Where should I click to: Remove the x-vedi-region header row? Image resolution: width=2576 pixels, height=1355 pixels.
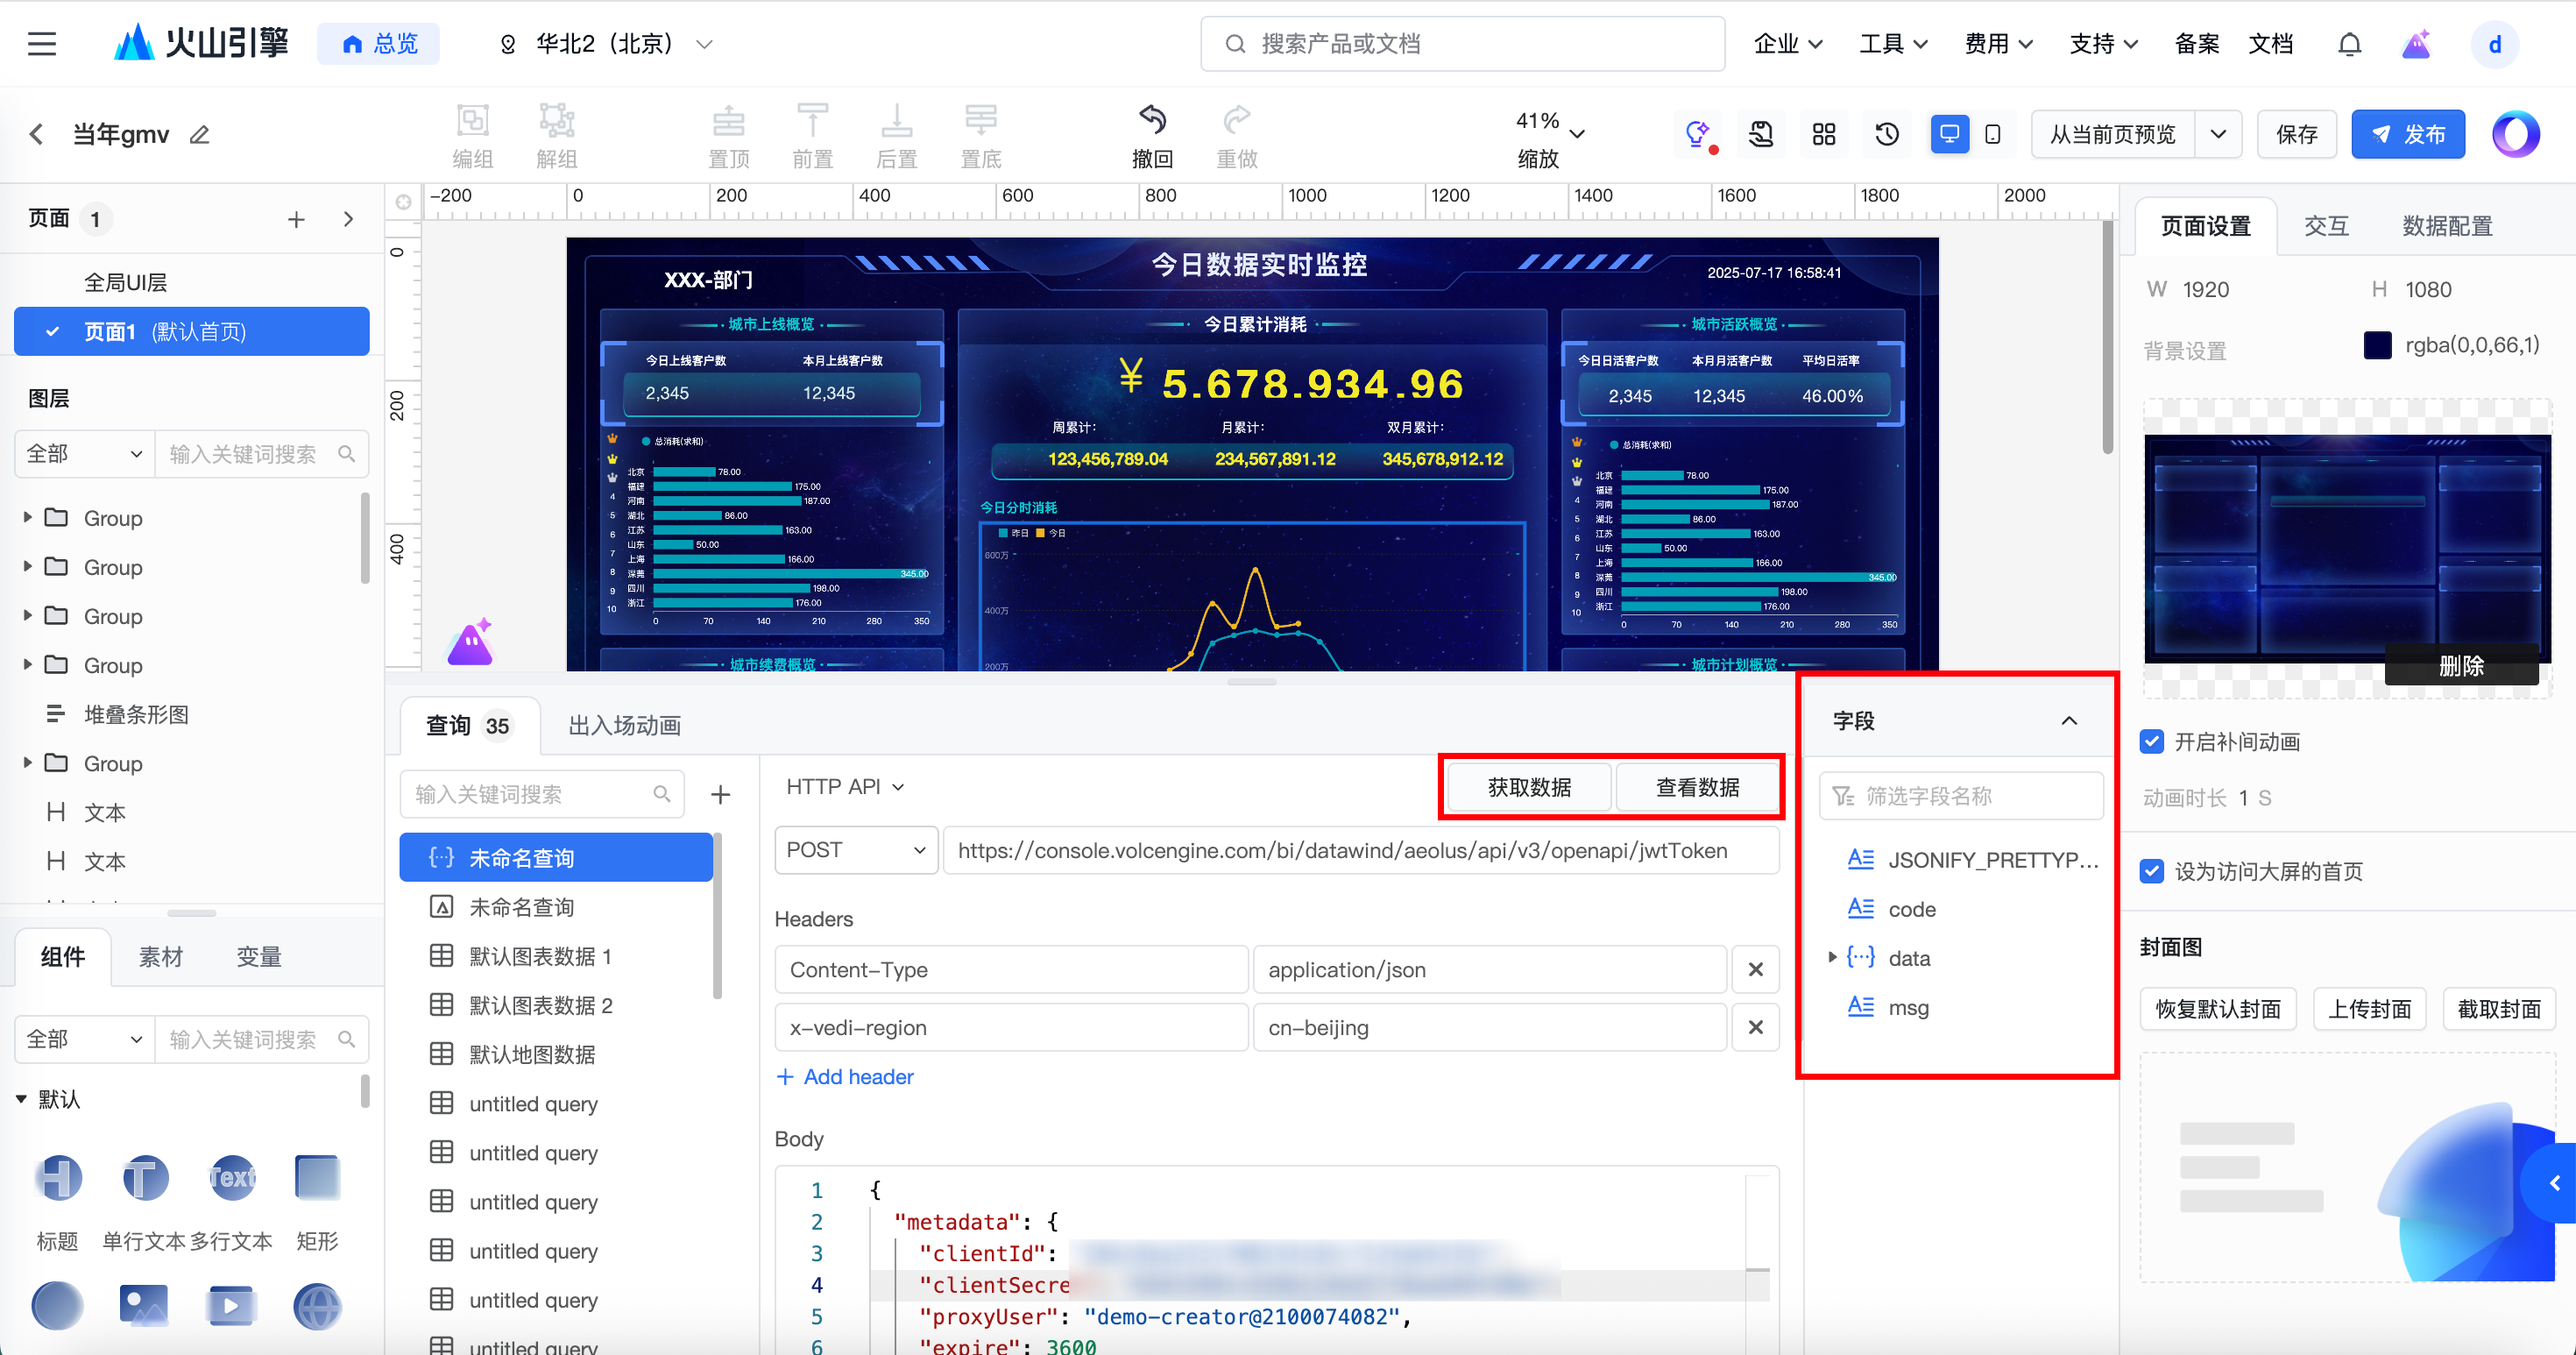(x=1755, y=1027)
